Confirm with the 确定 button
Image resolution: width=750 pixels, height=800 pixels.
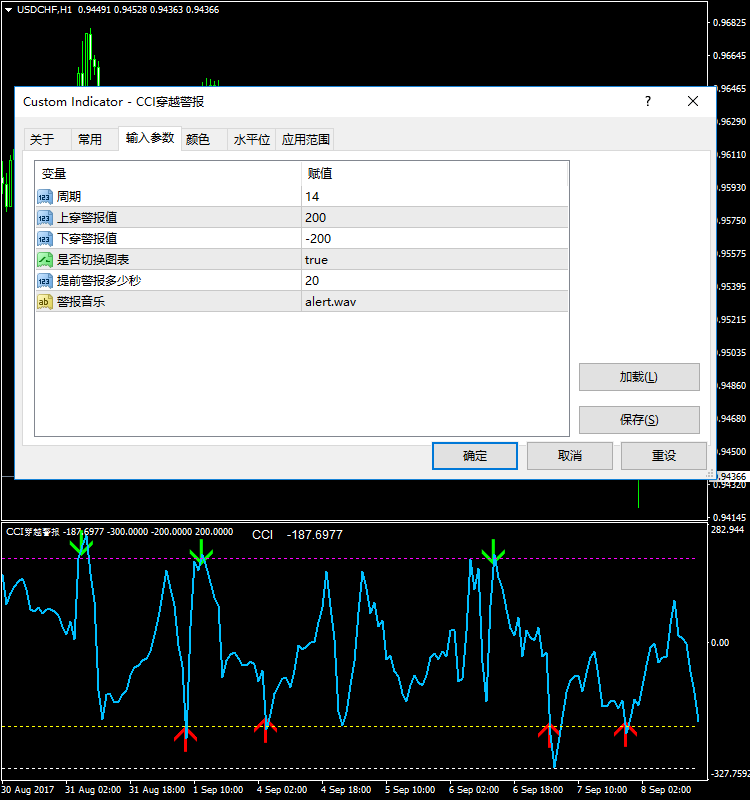[x=474, y=456]
